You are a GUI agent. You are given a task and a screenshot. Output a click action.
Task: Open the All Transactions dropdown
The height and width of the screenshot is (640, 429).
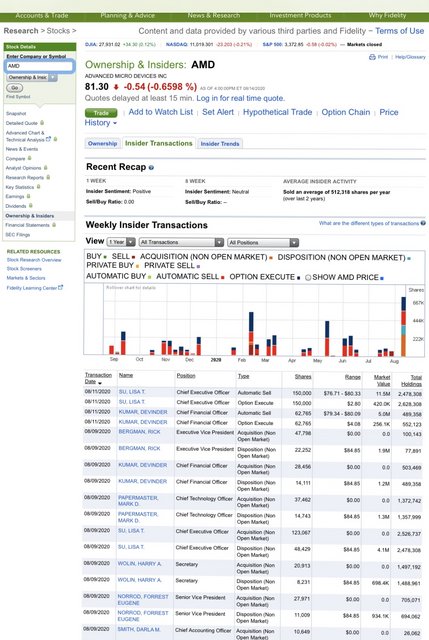[x=181, y=242]
